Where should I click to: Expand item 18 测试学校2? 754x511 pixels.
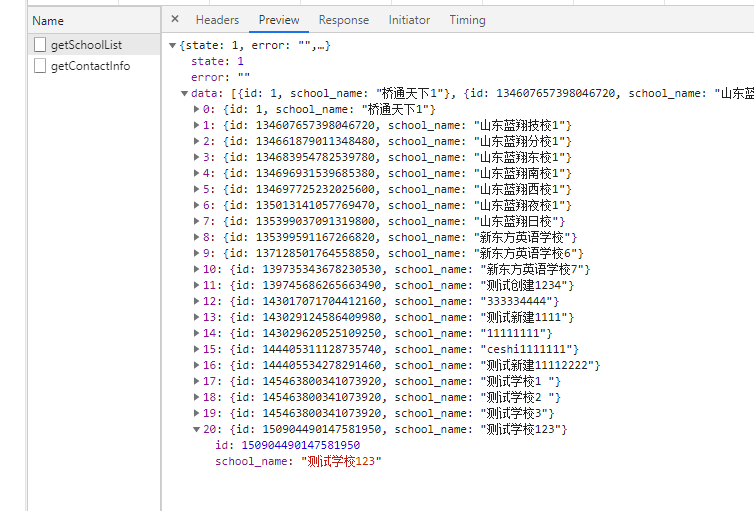point(196,397)
